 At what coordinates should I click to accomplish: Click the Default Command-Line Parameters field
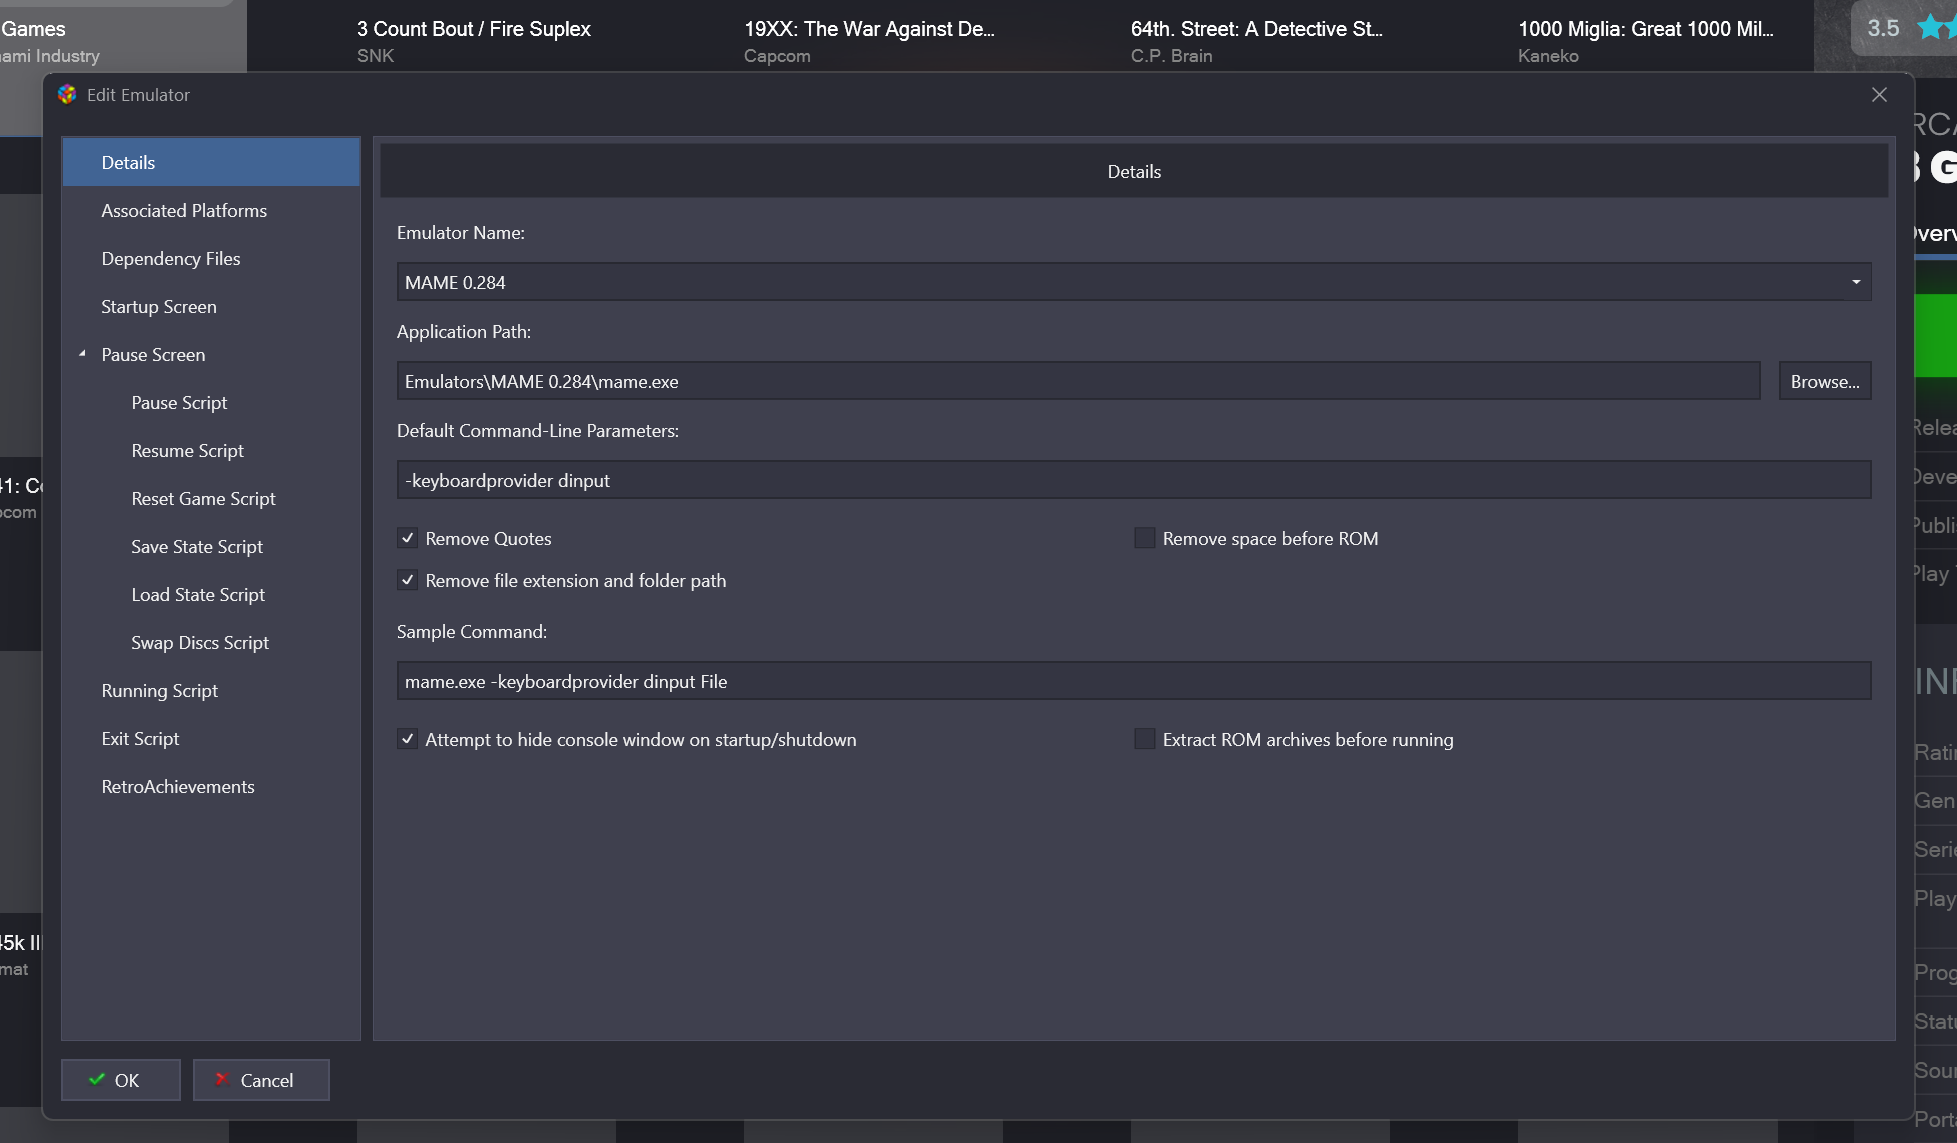click(1133, 481)
